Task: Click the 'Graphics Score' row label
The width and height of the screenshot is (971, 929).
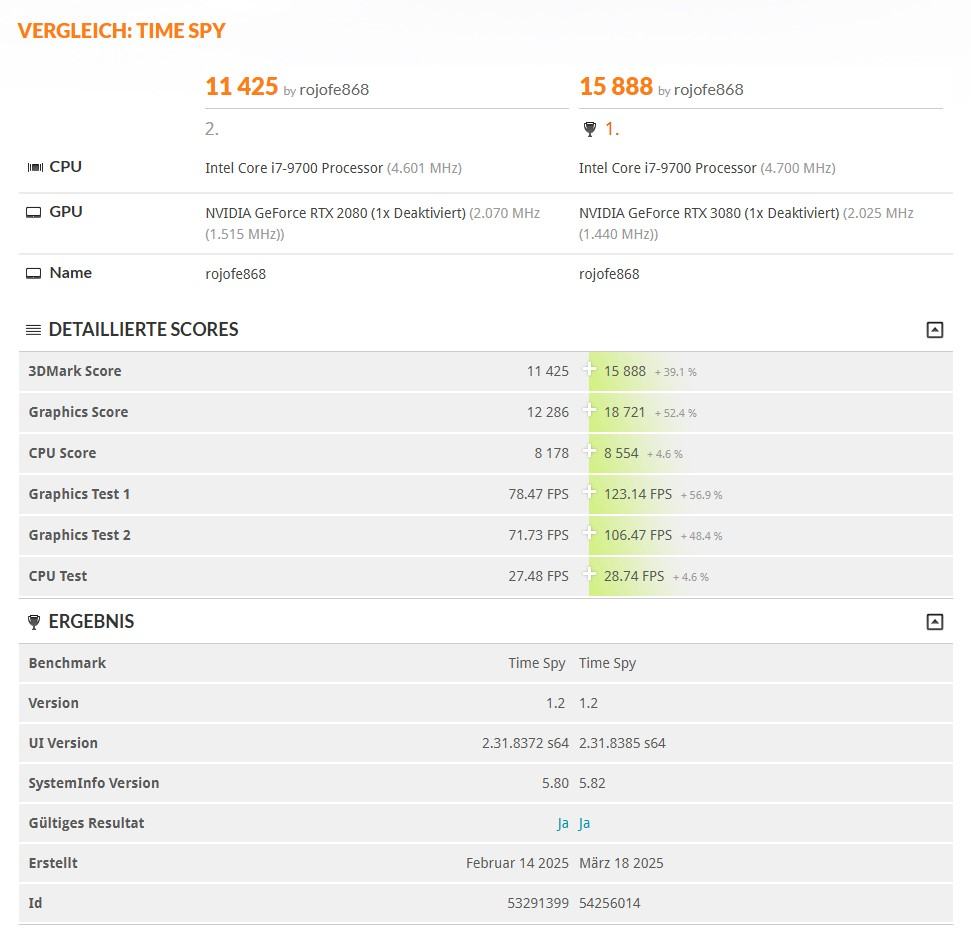Action: pyautogui.click(x=78, y=412)
